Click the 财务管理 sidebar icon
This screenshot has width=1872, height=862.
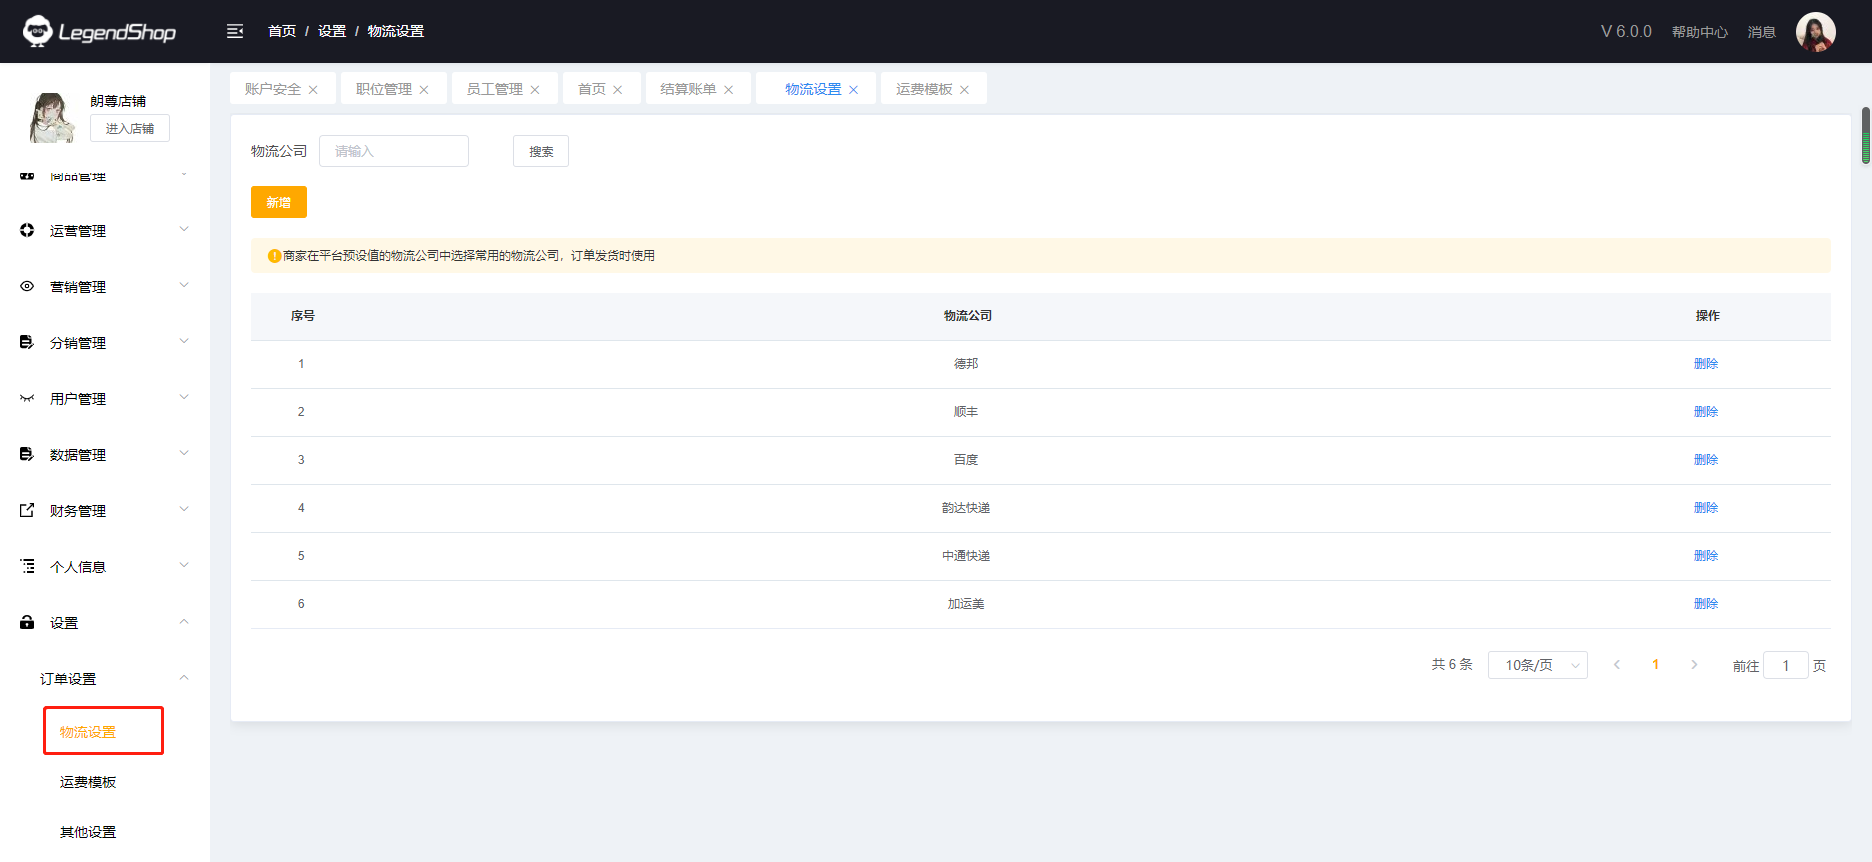(27, 510)
